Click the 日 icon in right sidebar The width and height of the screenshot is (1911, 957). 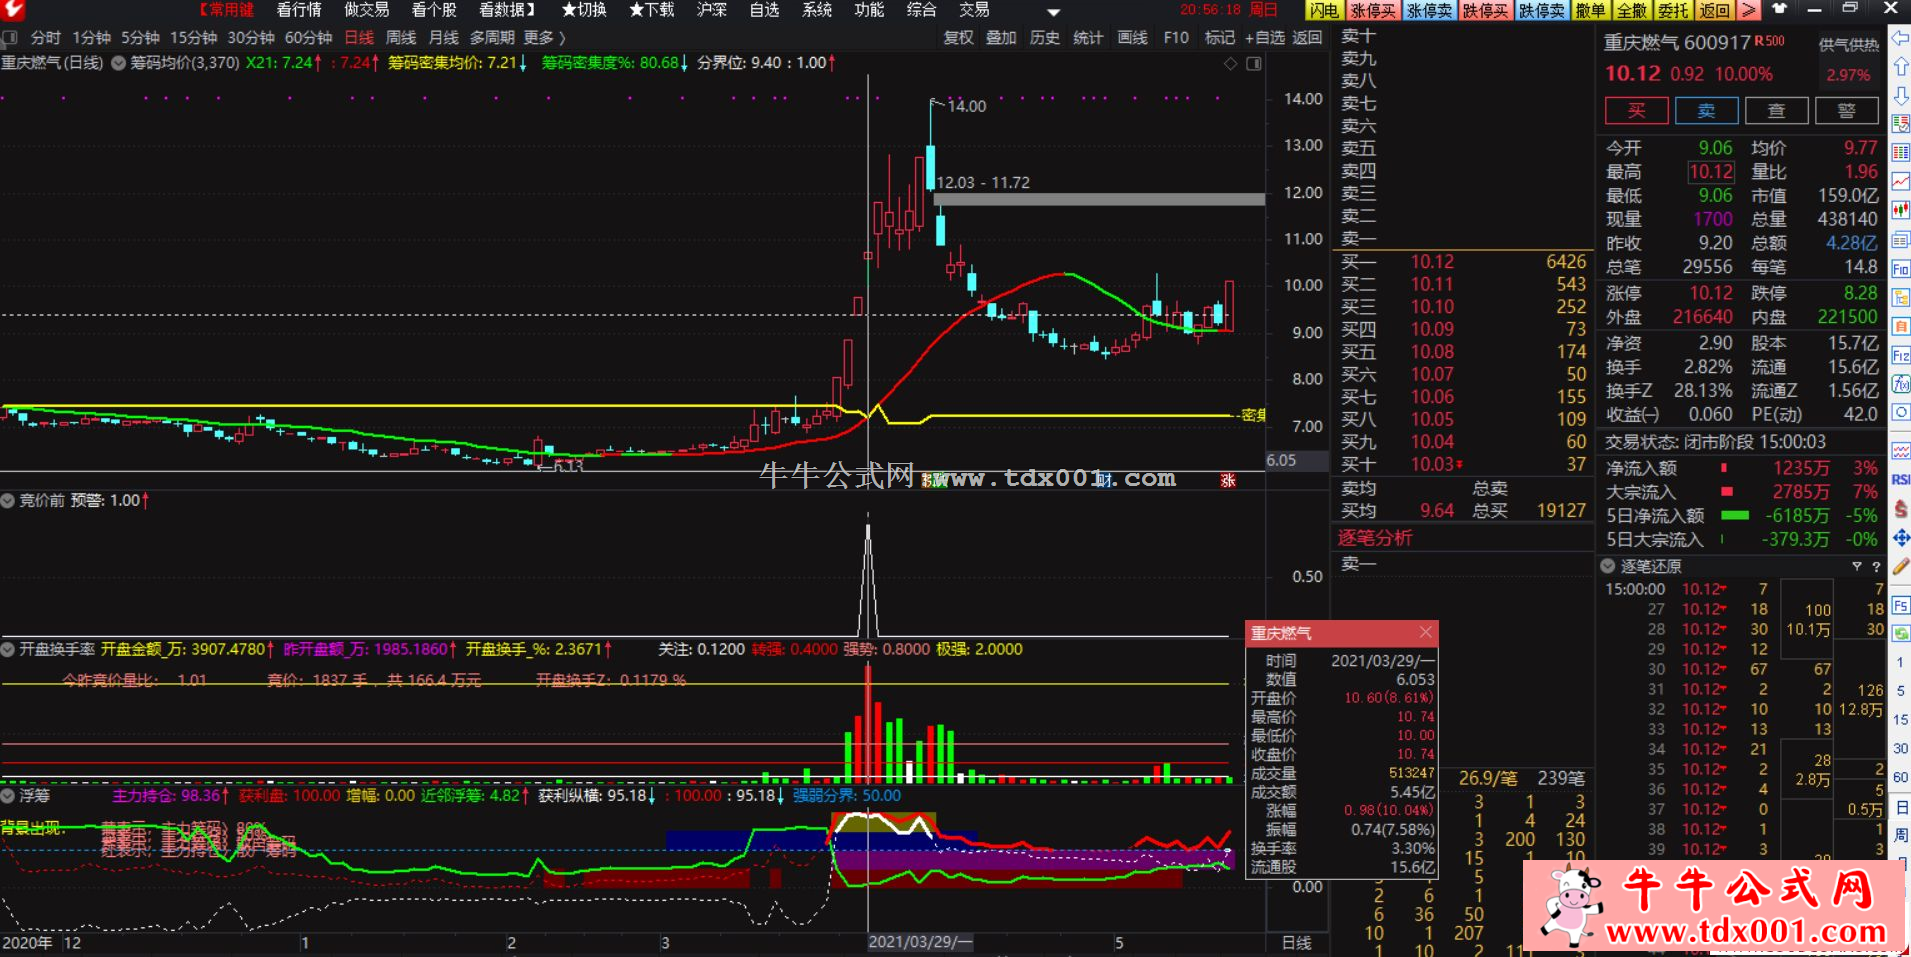(x=1901, y=807)
